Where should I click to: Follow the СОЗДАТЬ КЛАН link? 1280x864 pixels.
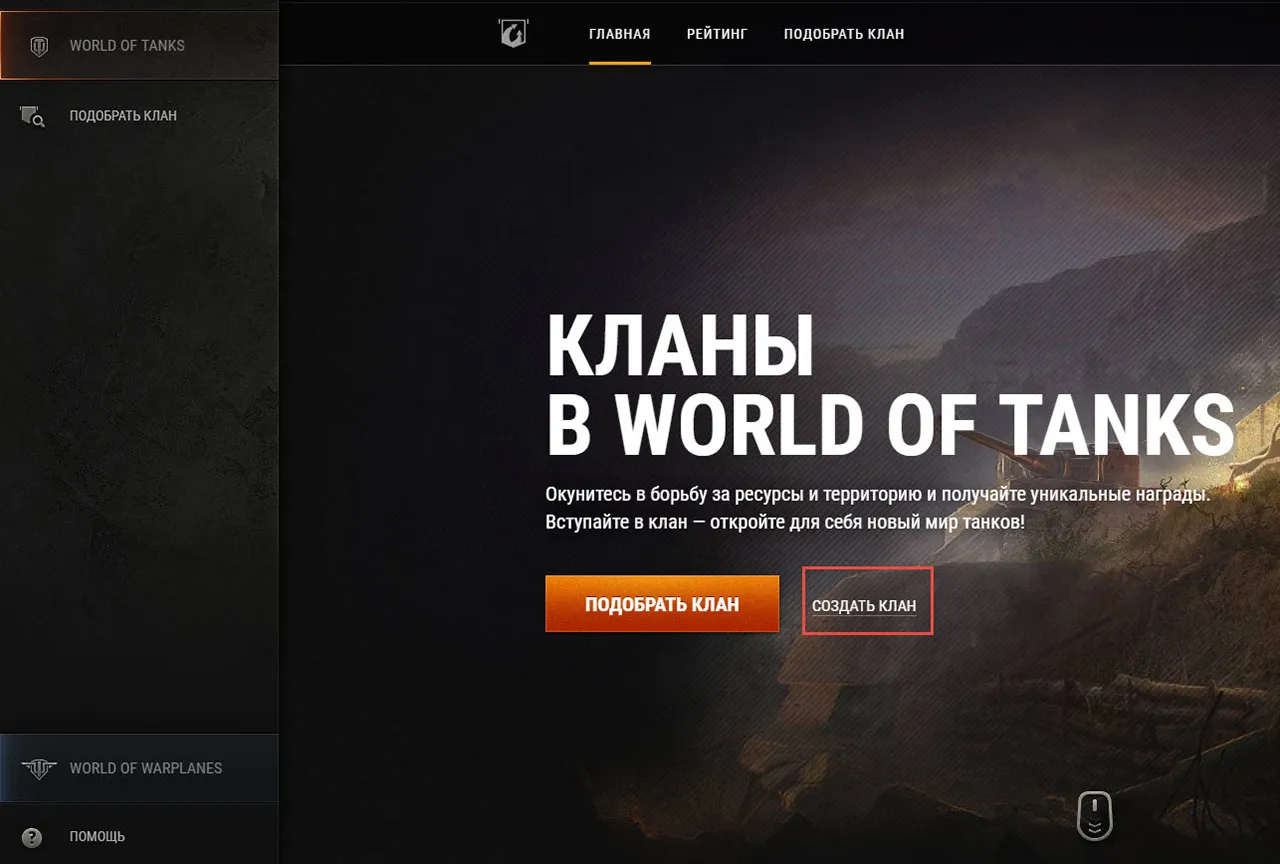click(x=864, y=606)
